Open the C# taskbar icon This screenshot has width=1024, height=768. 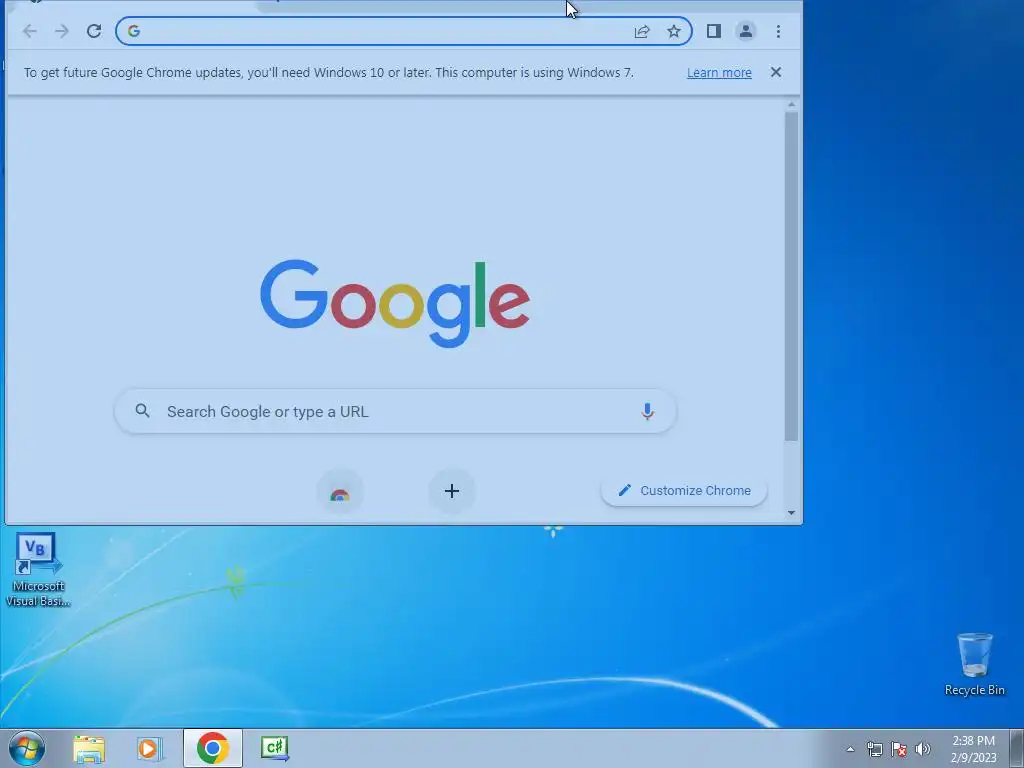pyautogui.click(x=274, y=748)
